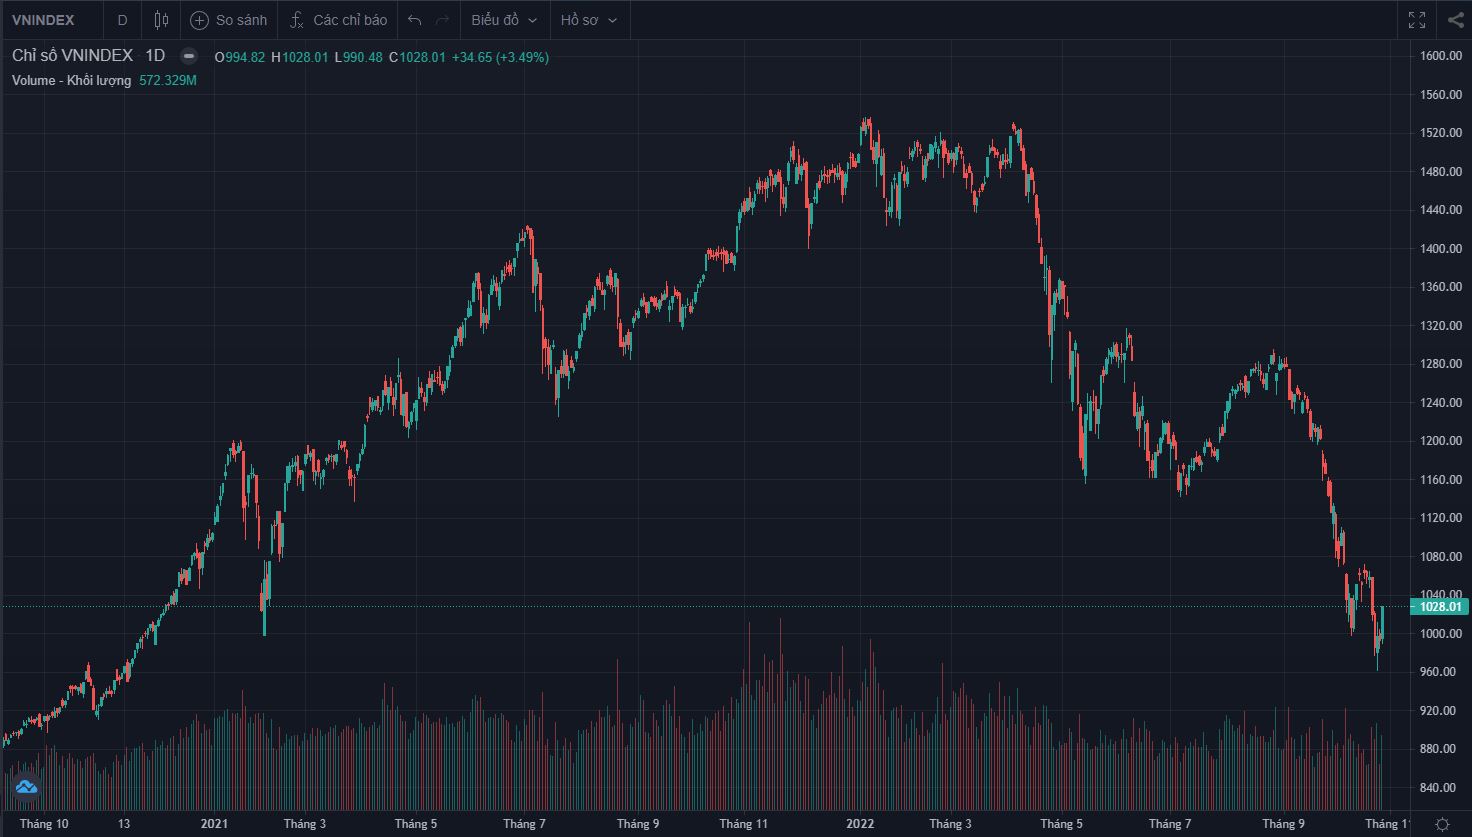Click the Volume - Khối lượng indicator label

point(72,80)
